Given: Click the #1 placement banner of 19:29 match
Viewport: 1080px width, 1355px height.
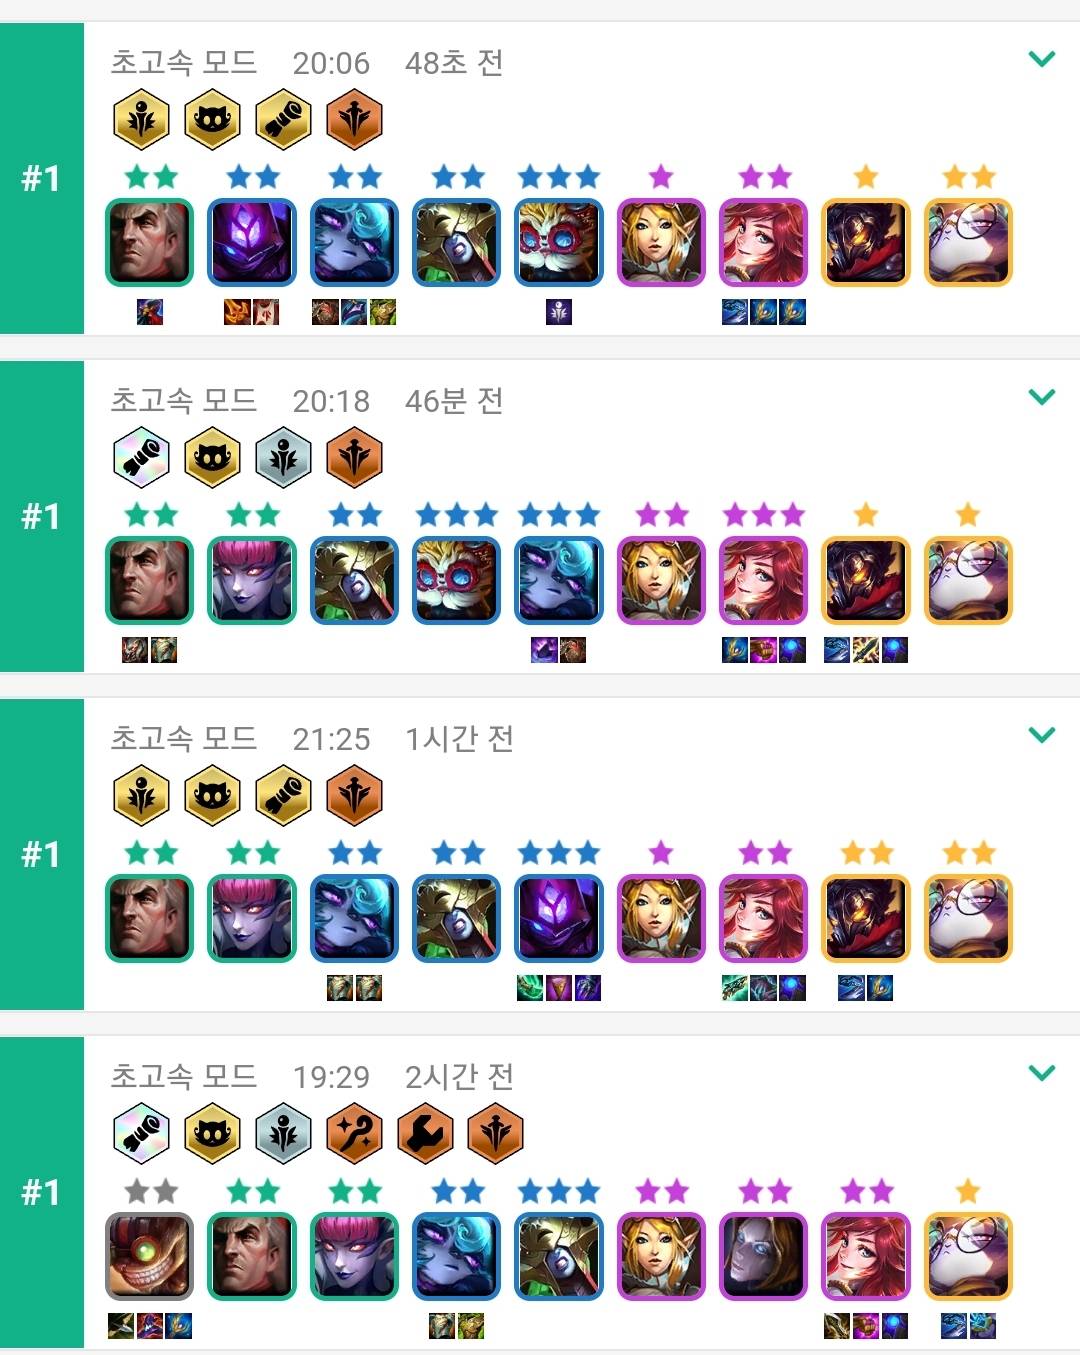Looking at the screenshot, I should [x=42, y=1192].
